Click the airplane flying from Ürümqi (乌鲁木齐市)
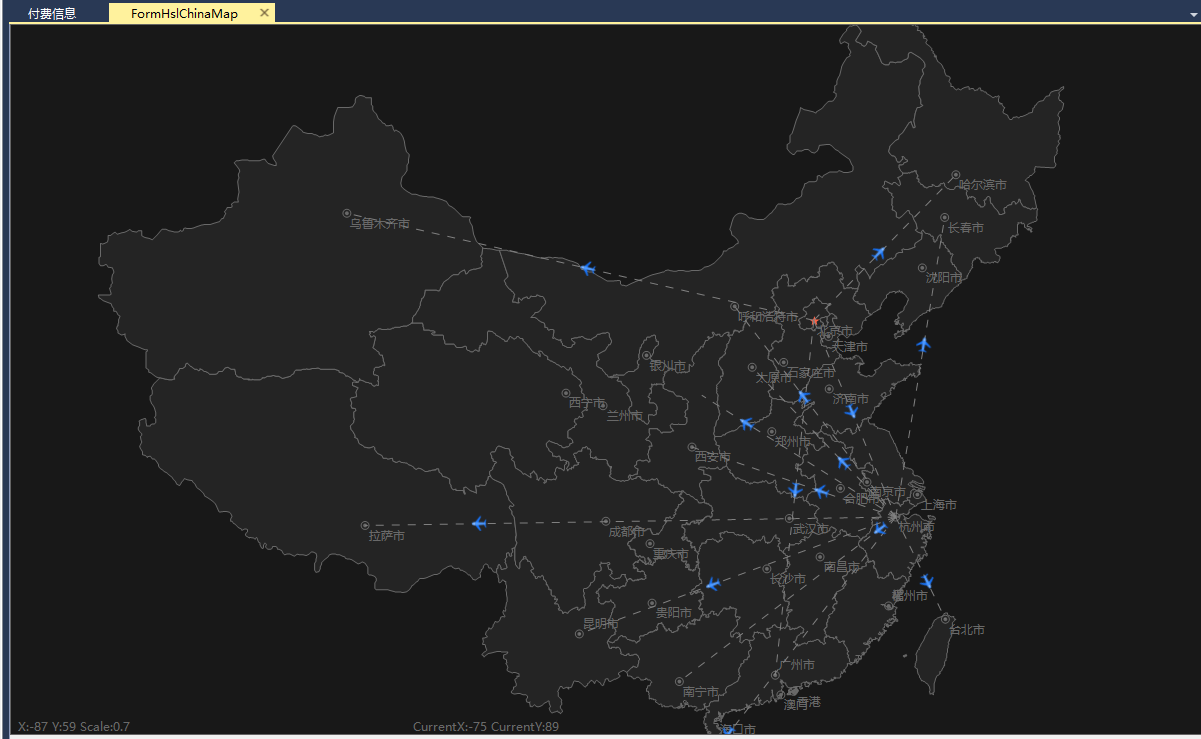The width and height of the screenshot is (1201, 739). tap(587, 268)
